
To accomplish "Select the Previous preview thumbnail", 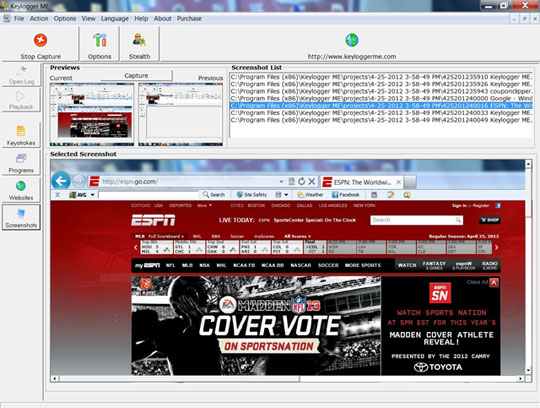I will [x=180, y=114].
